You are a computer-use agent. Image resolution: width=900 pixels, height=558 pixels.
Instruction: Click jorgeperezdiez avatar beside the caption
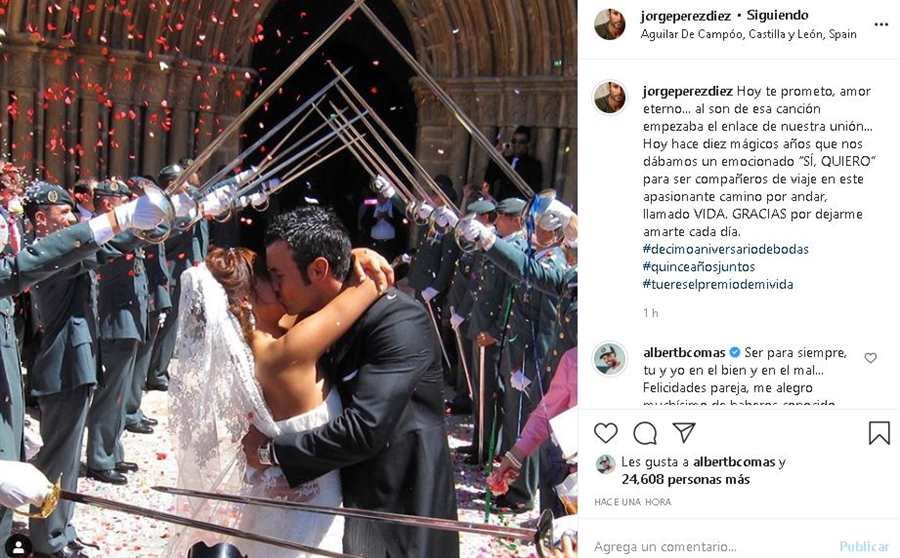(610, 98)
